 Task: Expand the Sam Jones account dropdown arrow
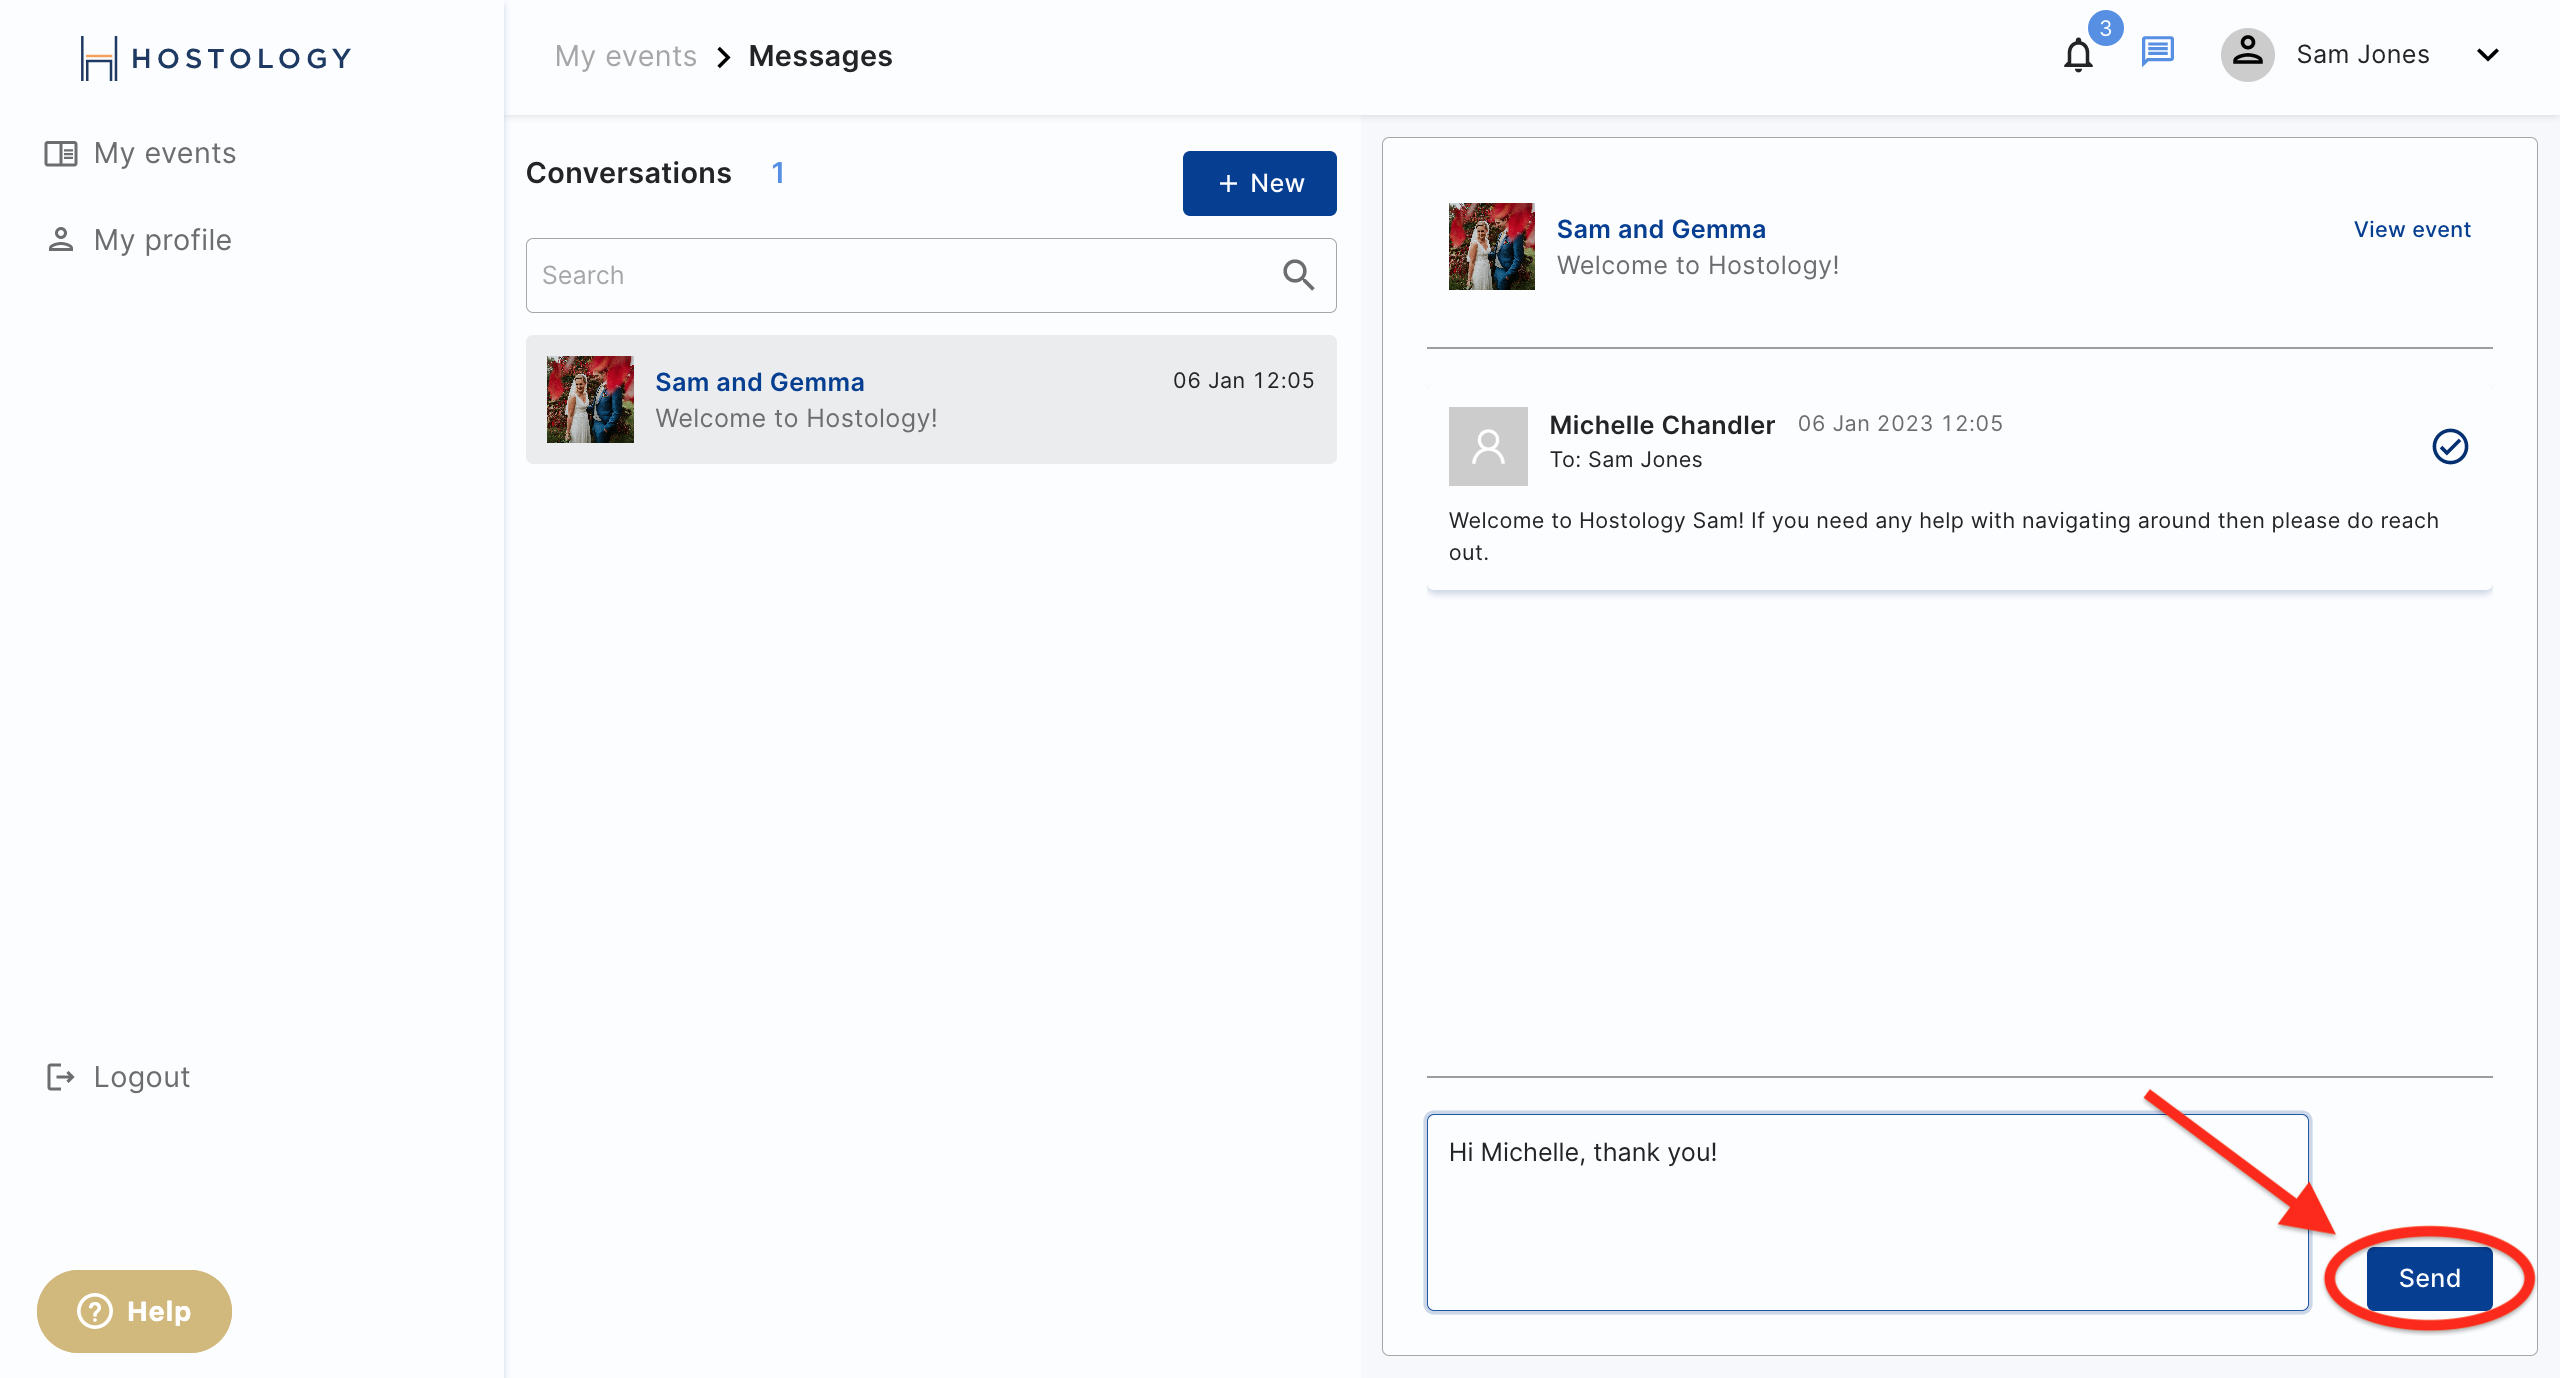[2487, 55]
